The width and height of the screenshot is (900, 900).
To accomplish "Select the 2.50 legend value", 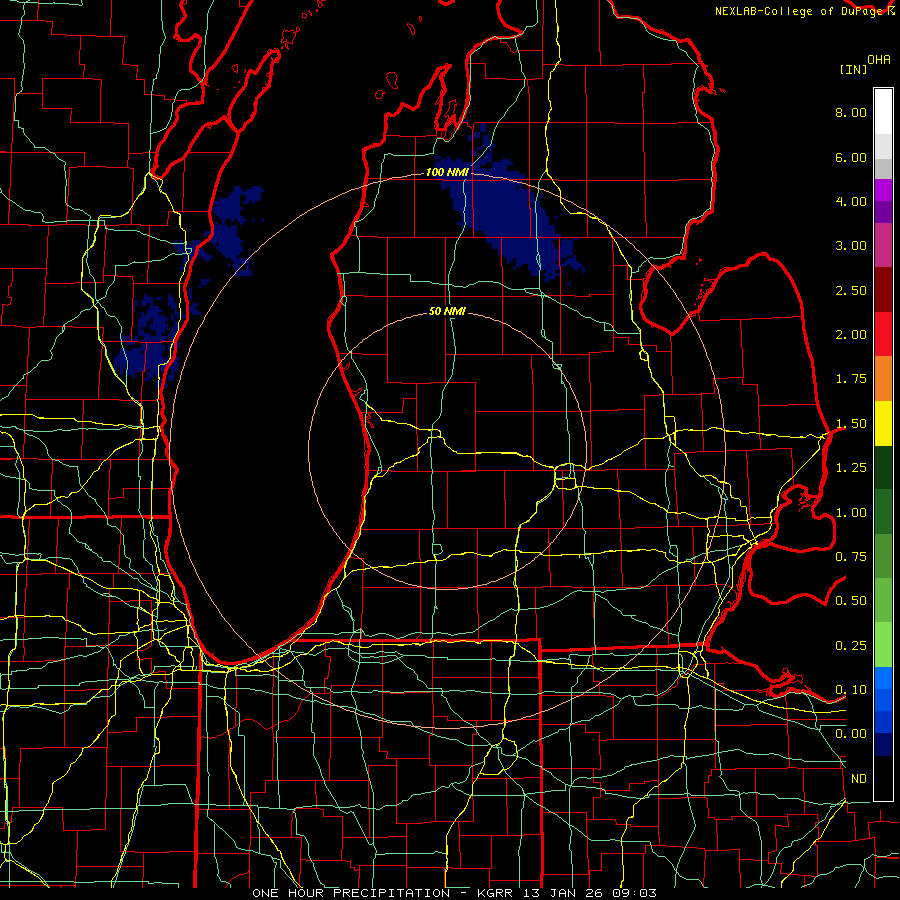I will pyautogui.click(x=851, y=290).
